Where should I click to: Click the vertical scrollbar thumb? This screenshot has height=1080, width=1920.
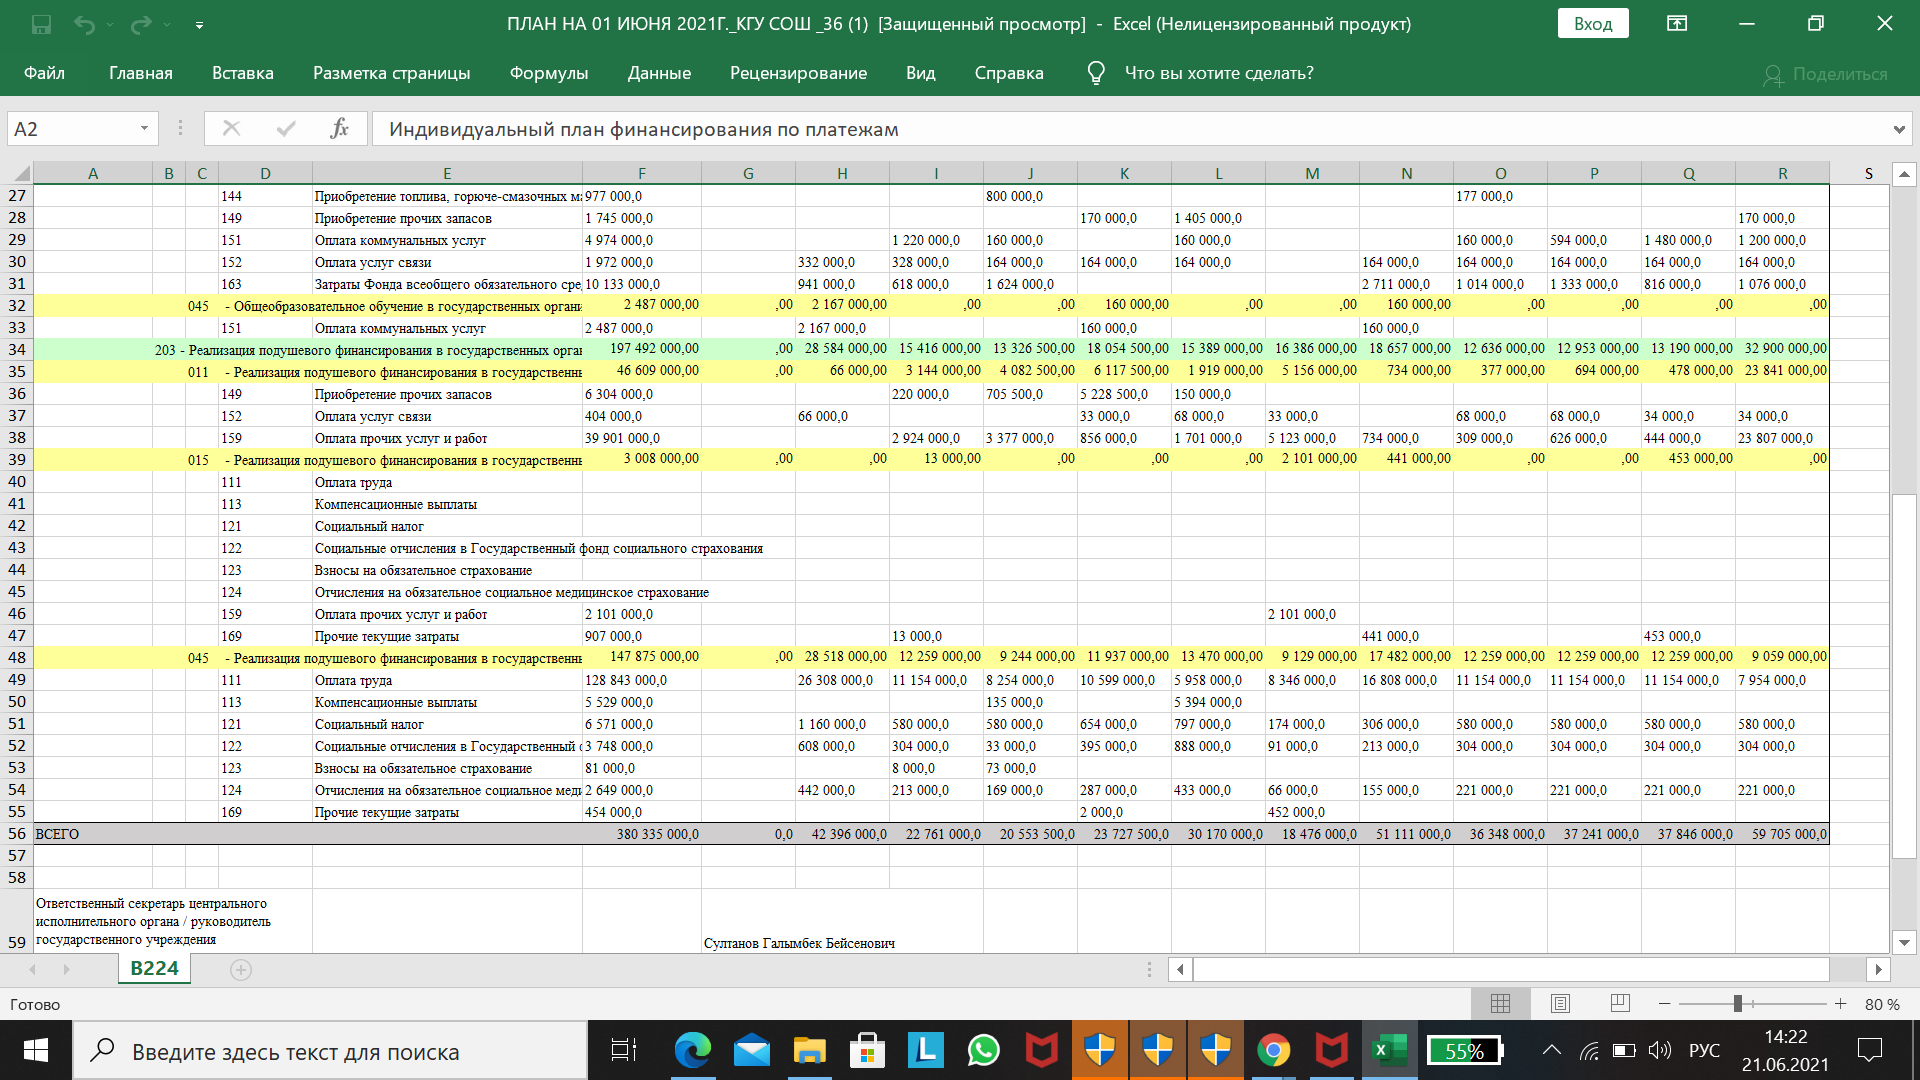point(1904,676)
